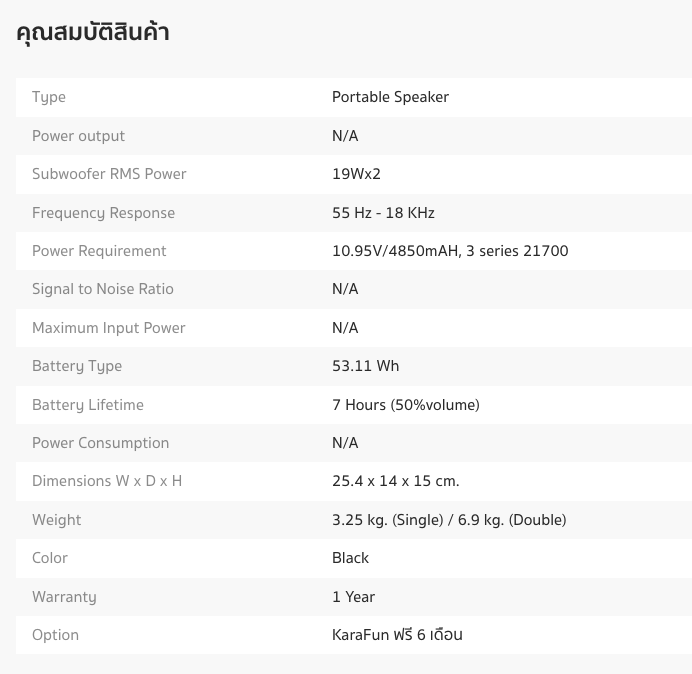Click the Type row label
Screen dimensions: 692x674
(x=49, y=97)
